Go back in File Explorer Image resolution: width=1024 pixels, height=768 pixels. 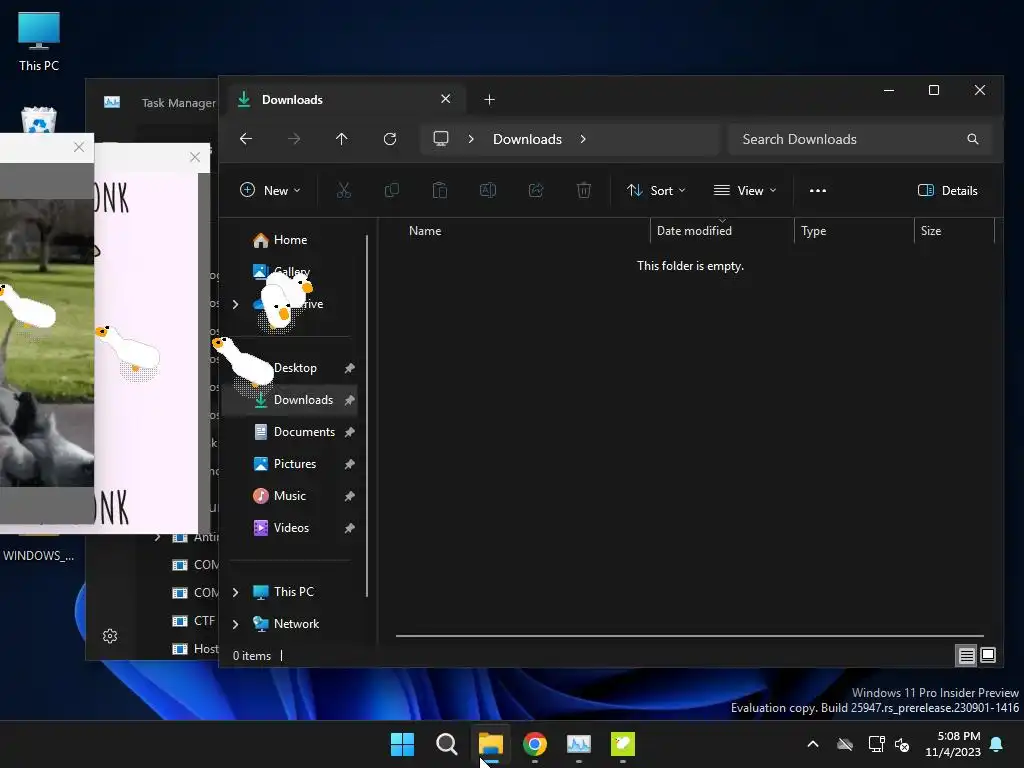[246, 138]
